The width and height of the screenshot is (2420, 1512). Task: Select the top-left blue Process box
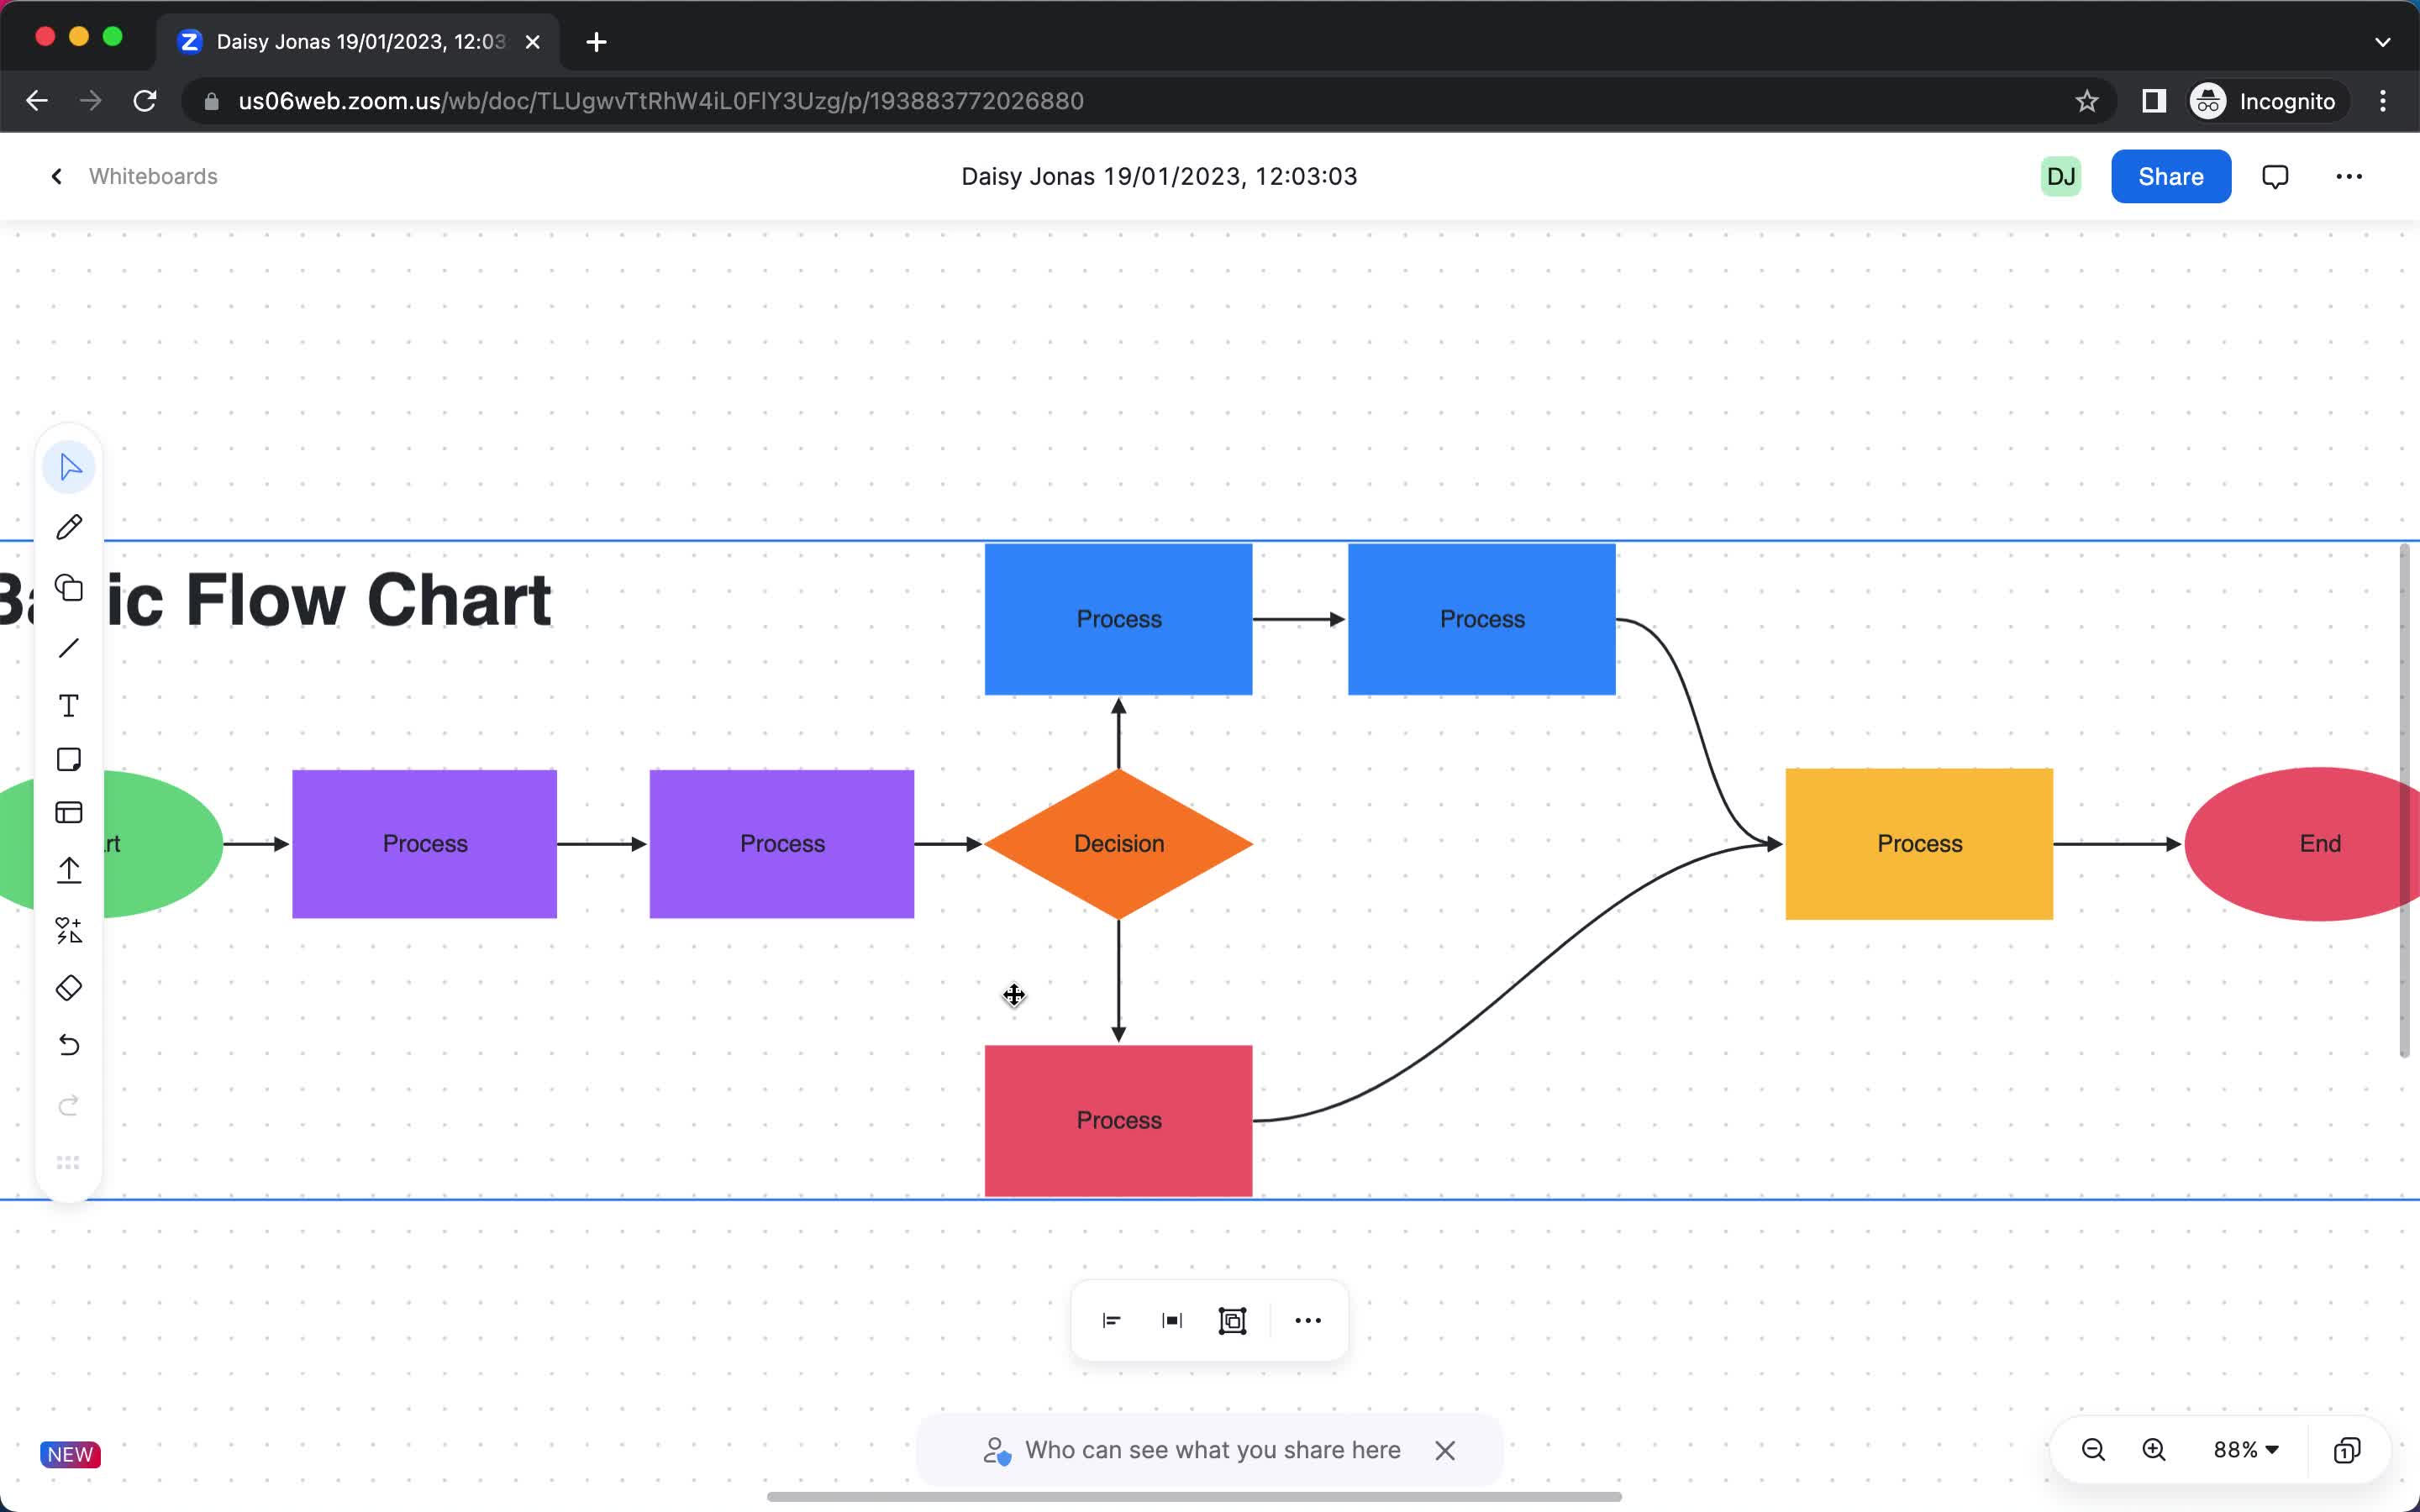(x=1118, y=619)
